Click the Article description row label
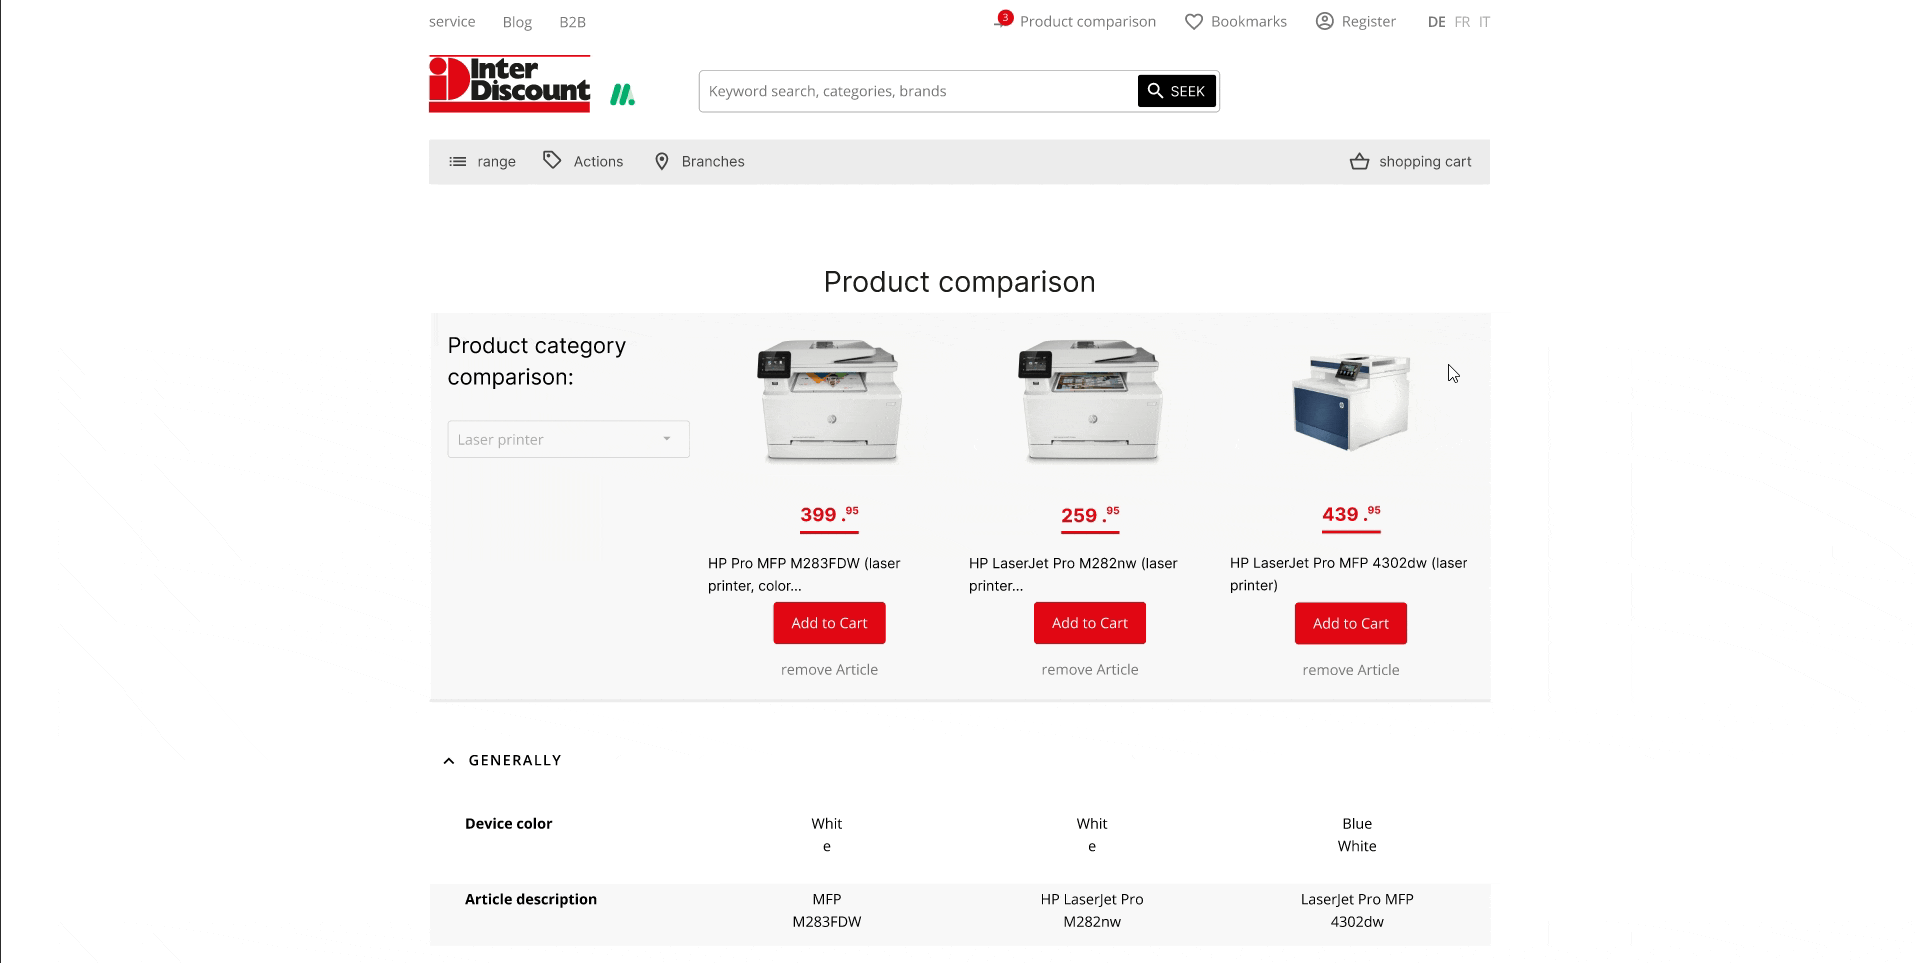 pyautogui.click(x=531, y=899)
